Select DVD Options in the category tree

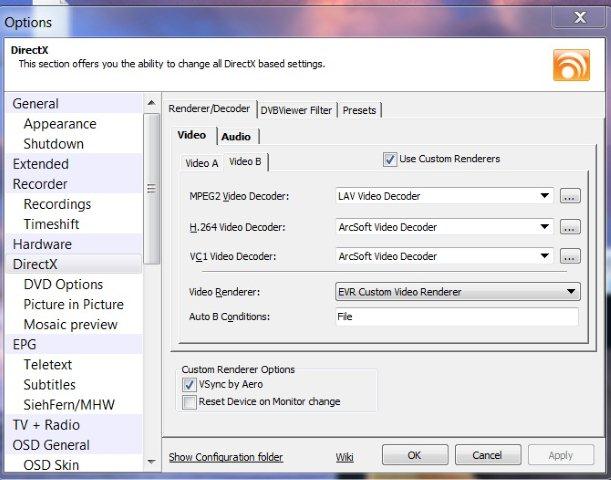pyautogui.click(x=63, y=284)
